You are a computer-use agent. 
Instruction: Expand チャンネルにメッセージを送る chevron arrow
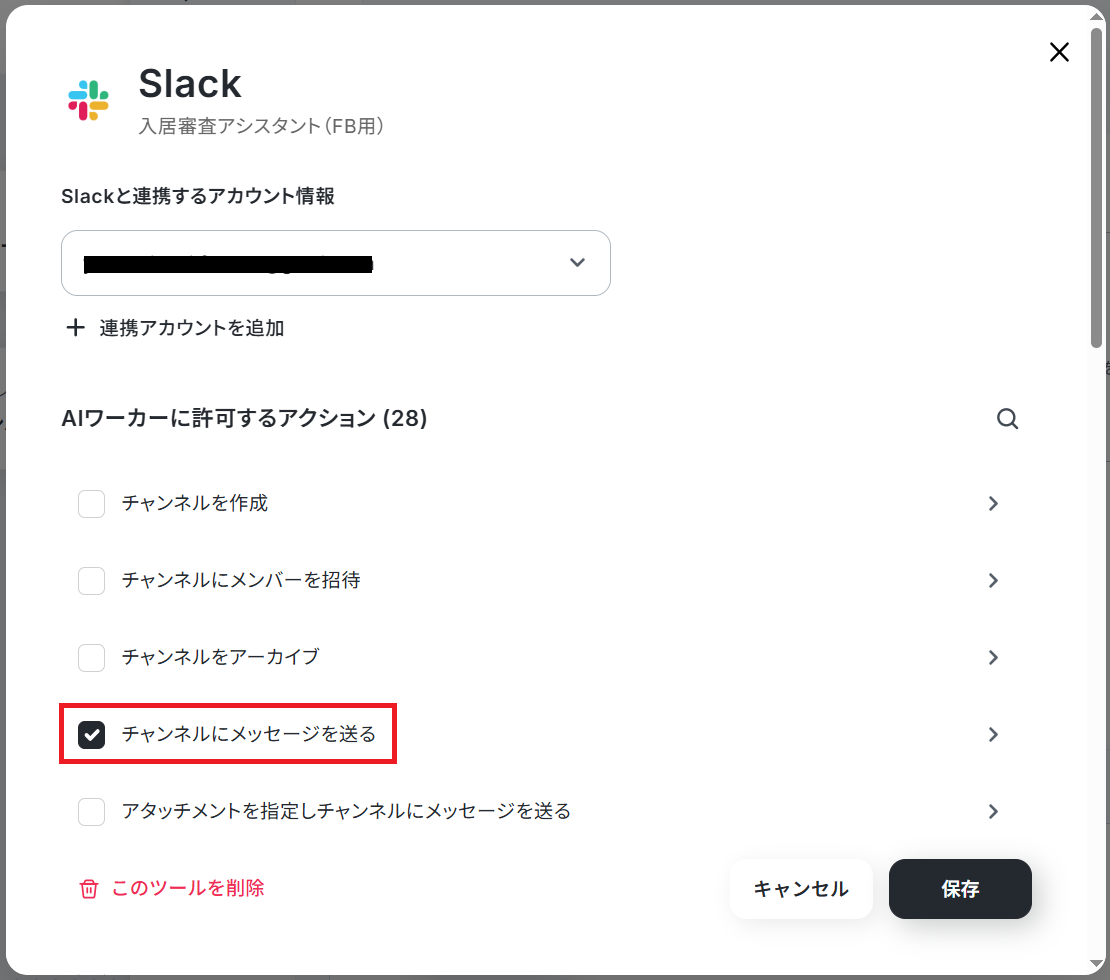pos(993,734)
